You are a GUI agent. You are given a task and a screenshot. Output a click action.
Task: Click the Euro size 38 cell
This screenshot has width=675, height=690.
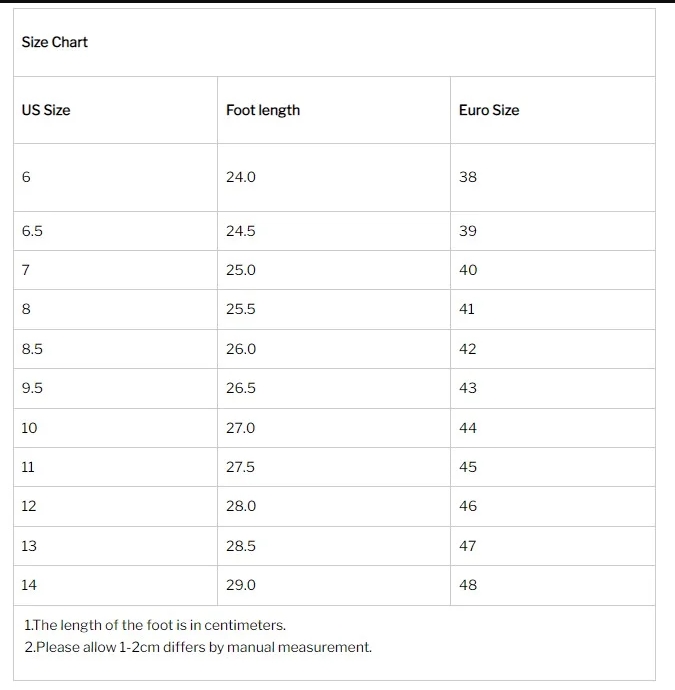click(553, 177)
